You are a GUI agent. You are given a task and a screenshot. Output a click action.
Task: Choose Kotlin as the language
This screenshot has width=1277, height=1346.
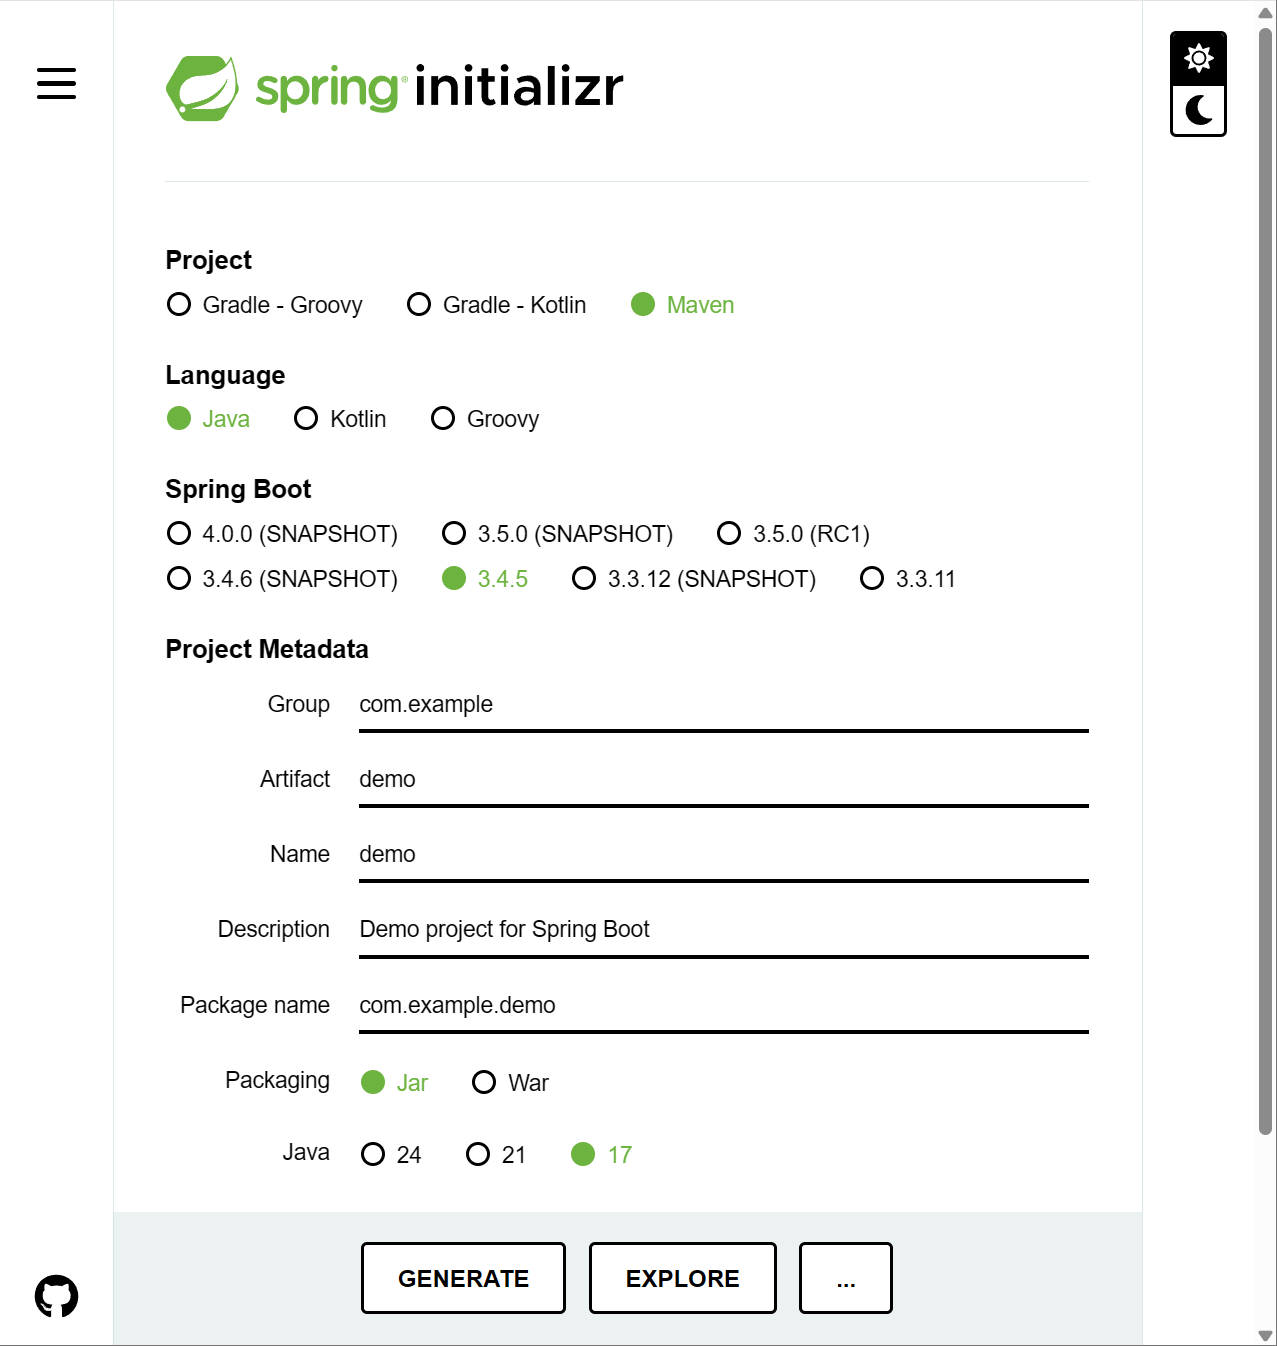coord(340,419)
